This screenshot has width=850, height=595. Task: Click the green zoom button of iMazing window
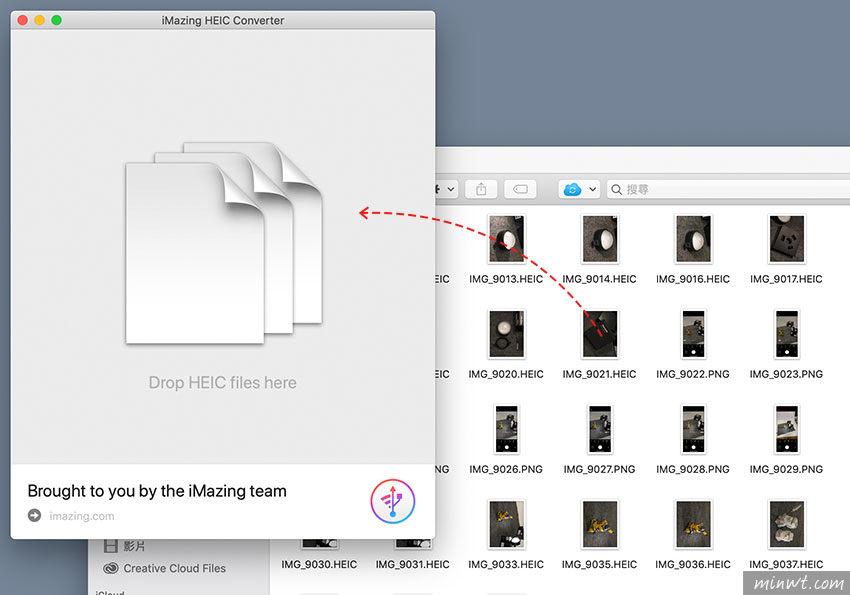click(56, 20)
